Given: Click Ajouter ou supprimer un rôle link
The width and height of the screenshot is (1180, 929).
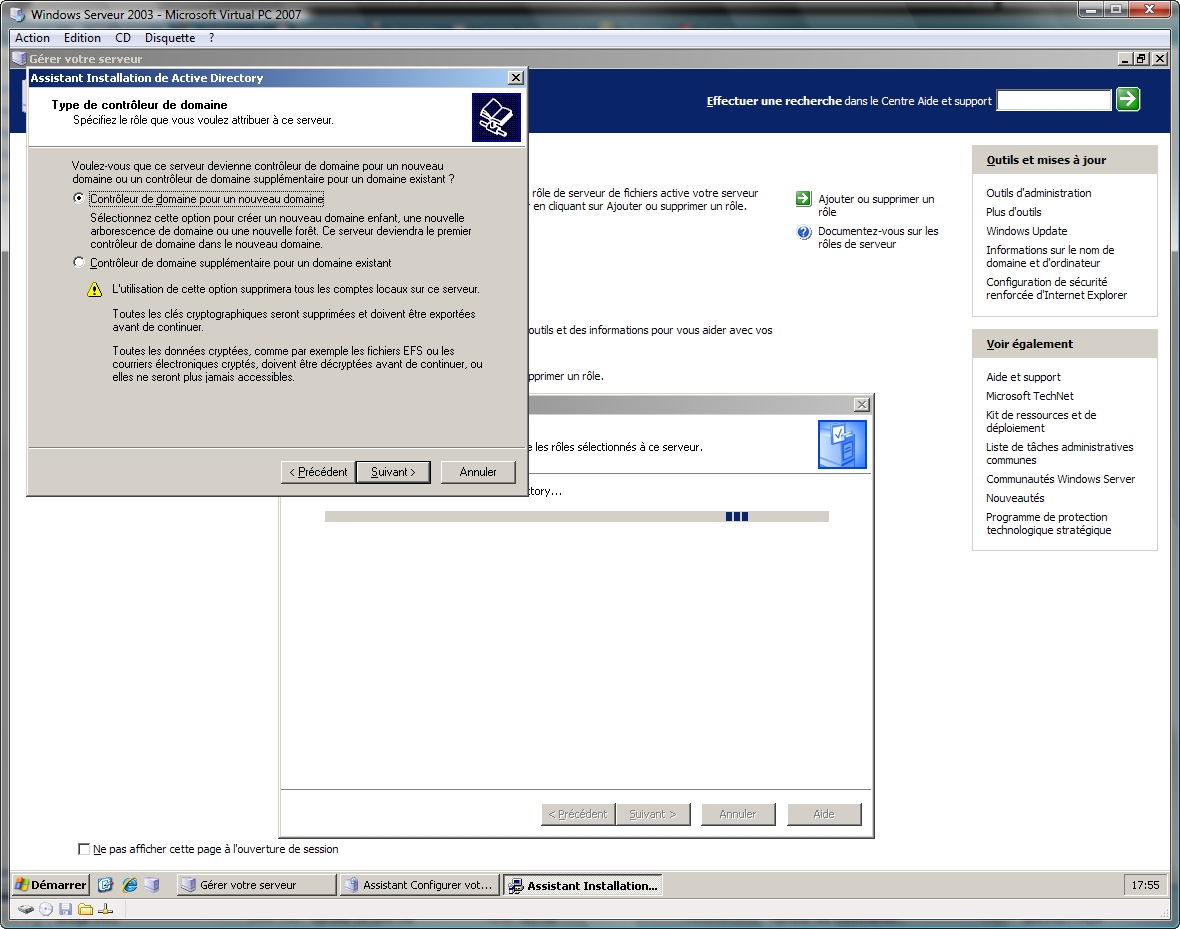Looking at the screenshot, I should pos(876,205).
